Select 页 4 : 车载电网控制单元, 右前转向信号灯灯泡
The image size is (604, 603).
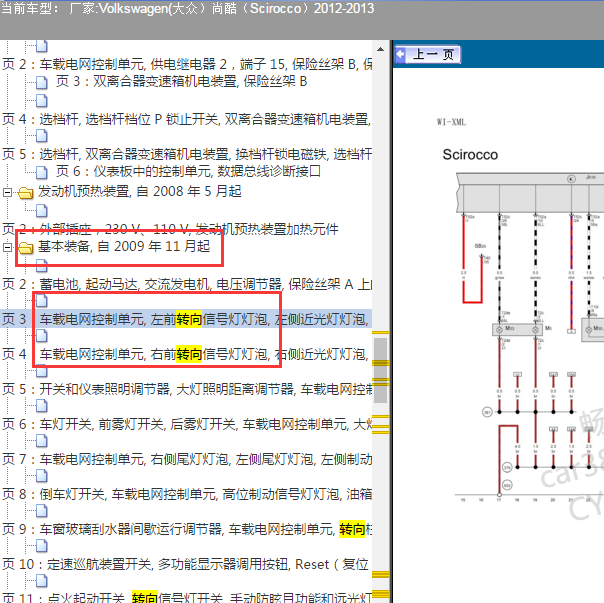pos(187,354)
